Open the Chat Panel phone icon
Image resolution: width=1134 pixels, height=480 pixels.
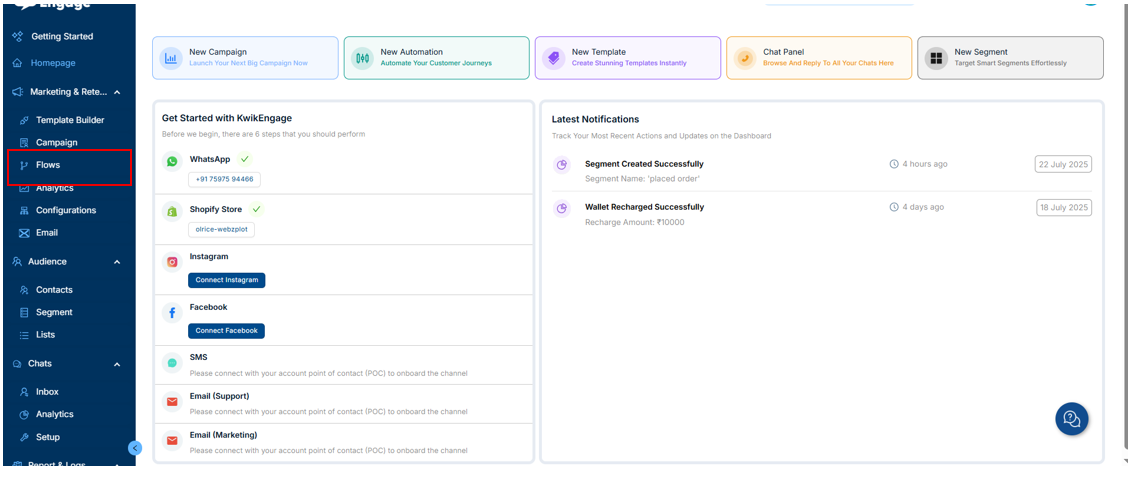(x=744, y=58)
